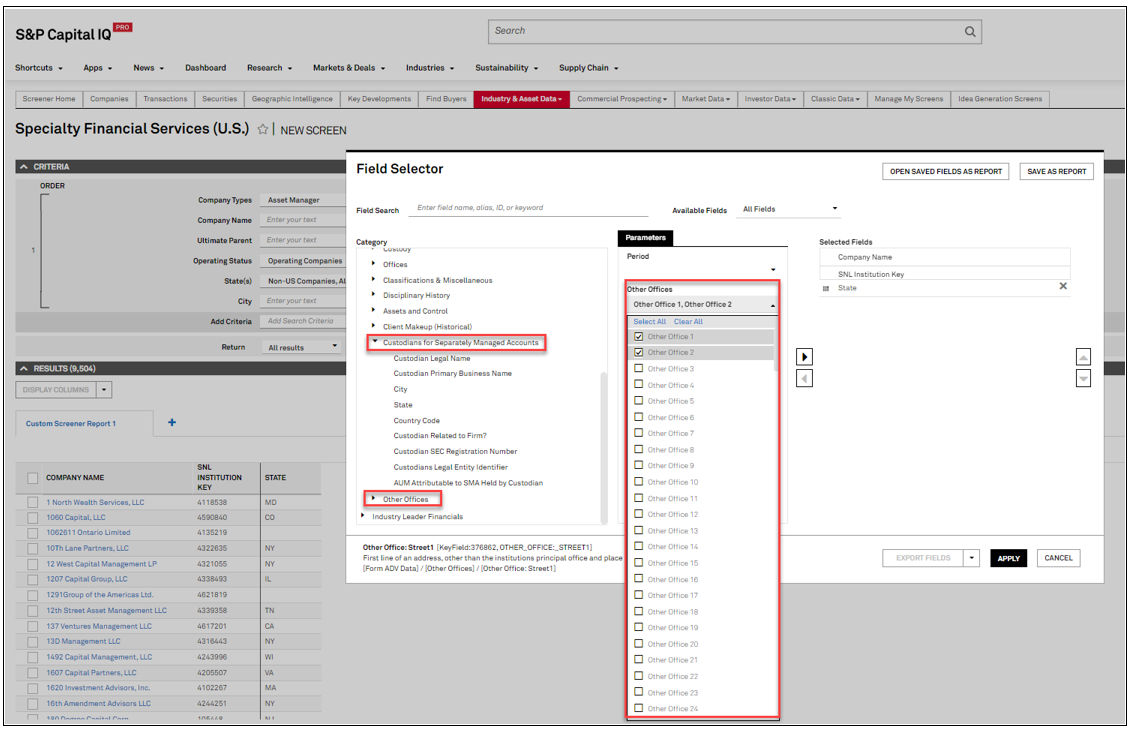The height and width of the screenshot is (737, 1134).
Task: Click the Select All link
Action: coord(649,322)
